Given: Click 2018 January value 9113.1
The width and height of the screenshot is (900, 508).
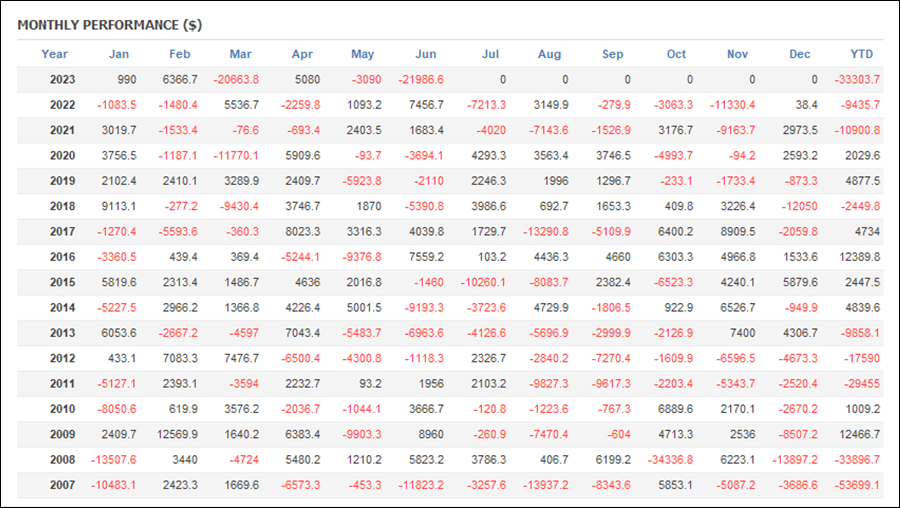Looking at the screenshot, I should pos(119,207).
